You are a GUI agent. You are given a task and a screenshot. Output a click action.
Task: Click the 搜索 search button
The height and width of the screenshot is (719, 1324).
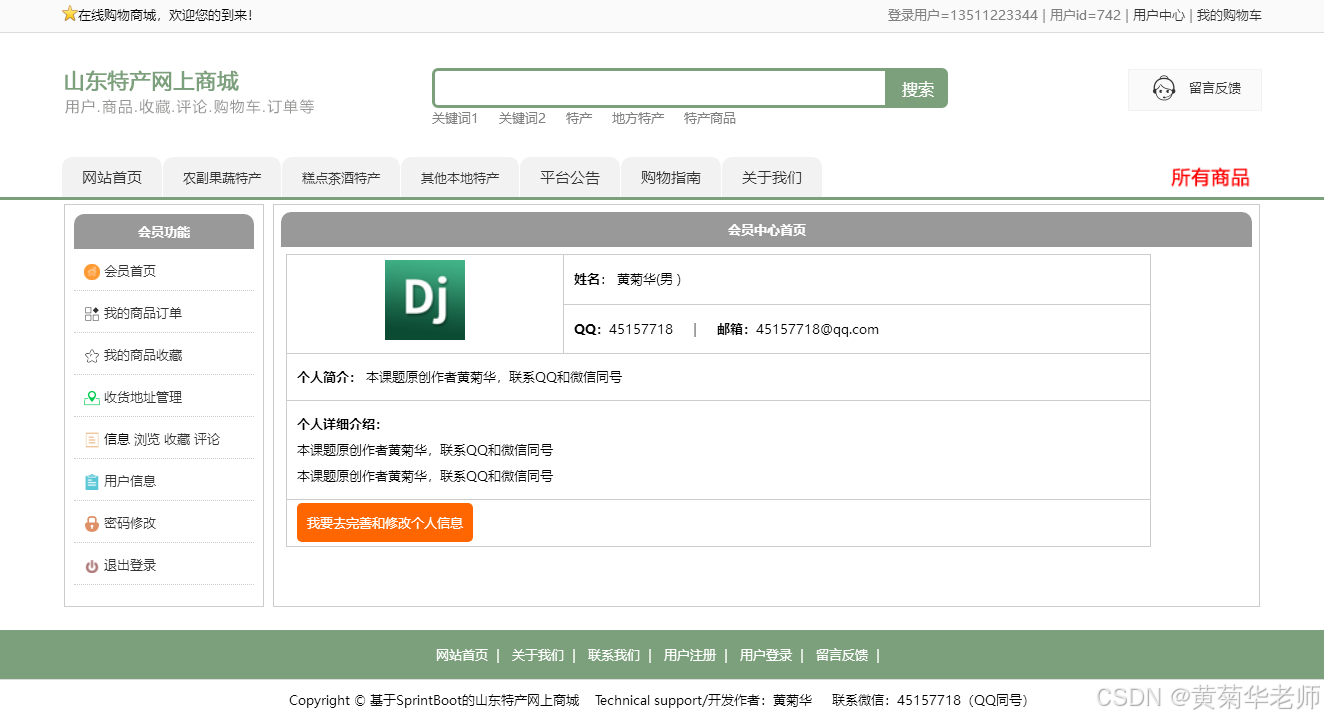pos(917,89)
